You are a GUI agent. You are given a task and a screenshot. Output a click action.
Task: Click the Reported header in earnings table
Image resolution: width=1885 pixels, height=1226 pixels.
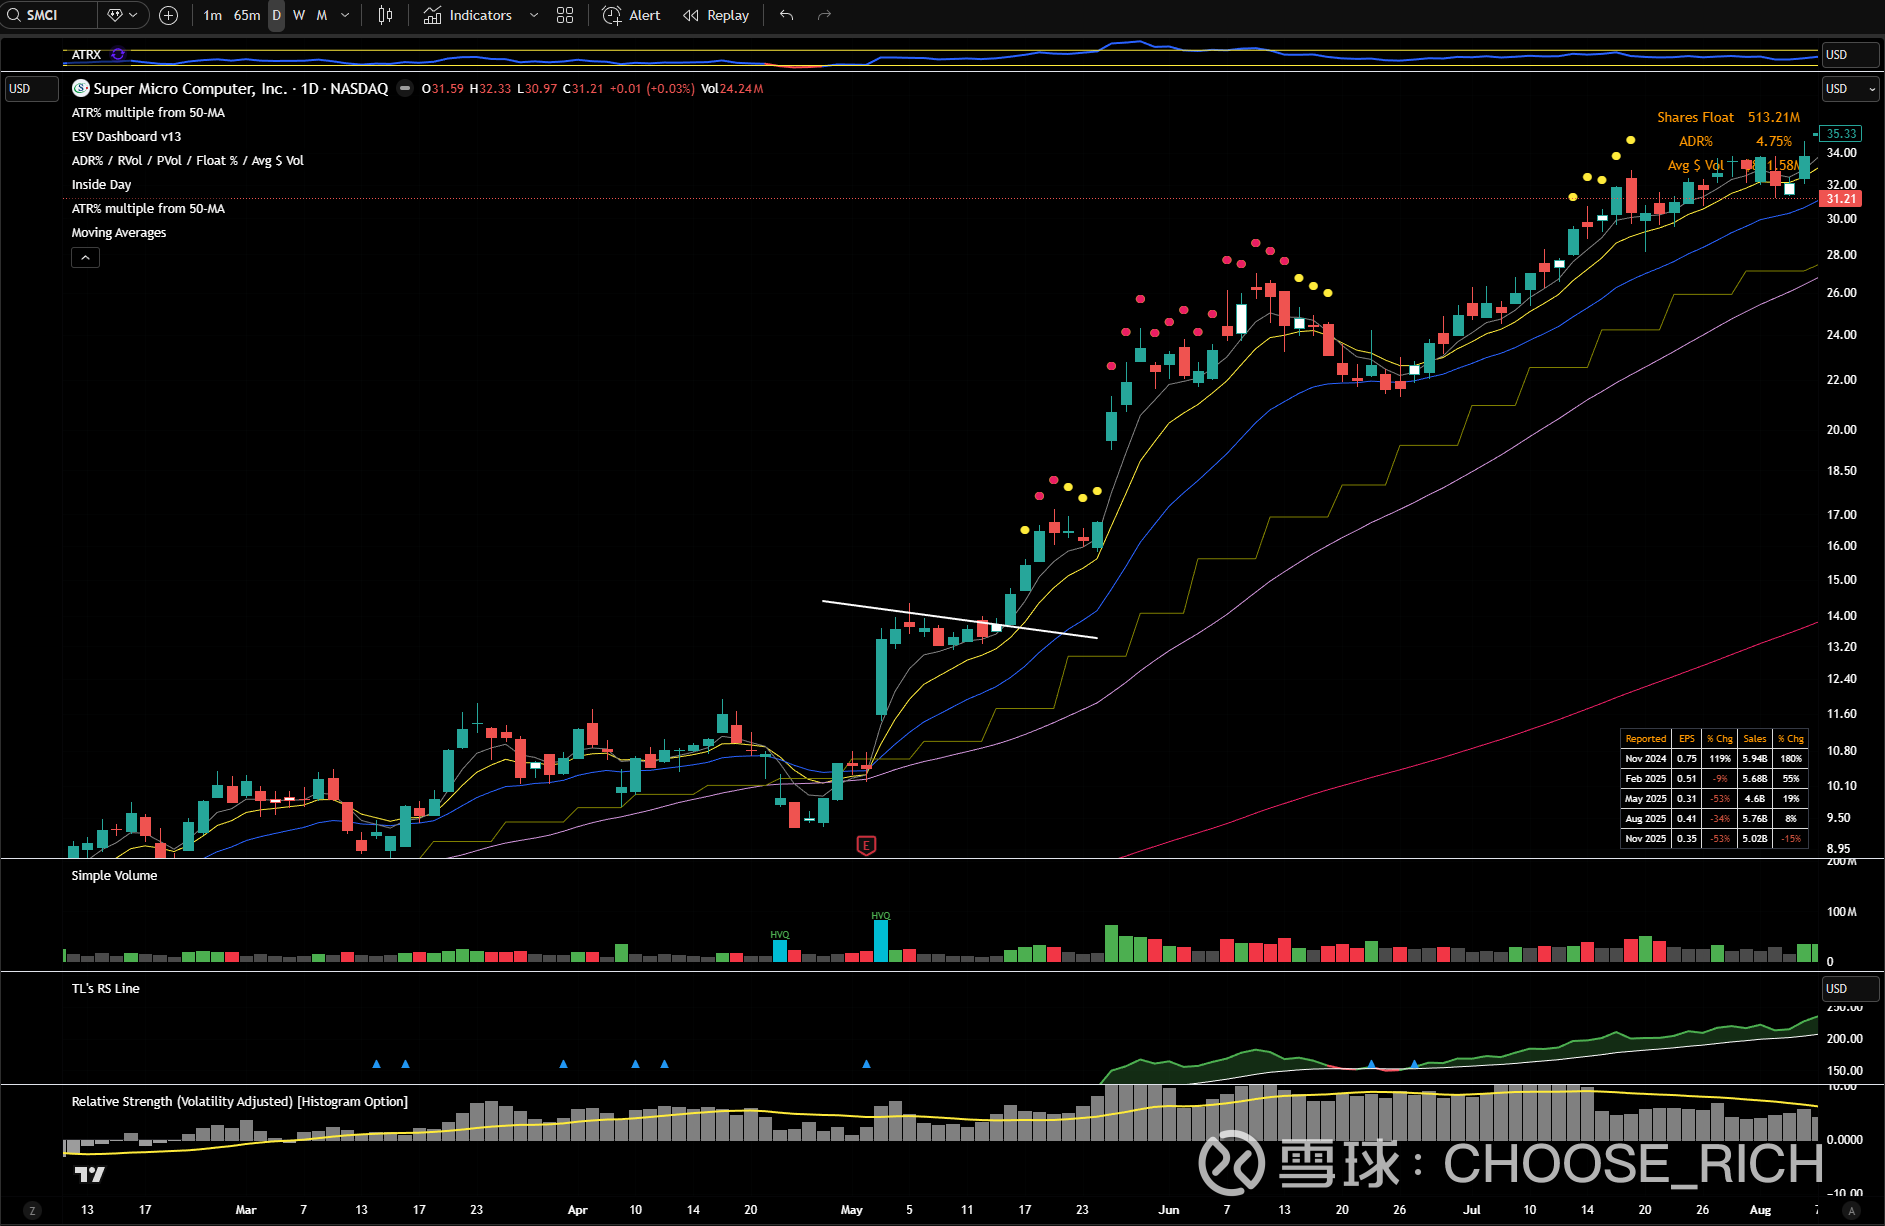(1646, 739)
